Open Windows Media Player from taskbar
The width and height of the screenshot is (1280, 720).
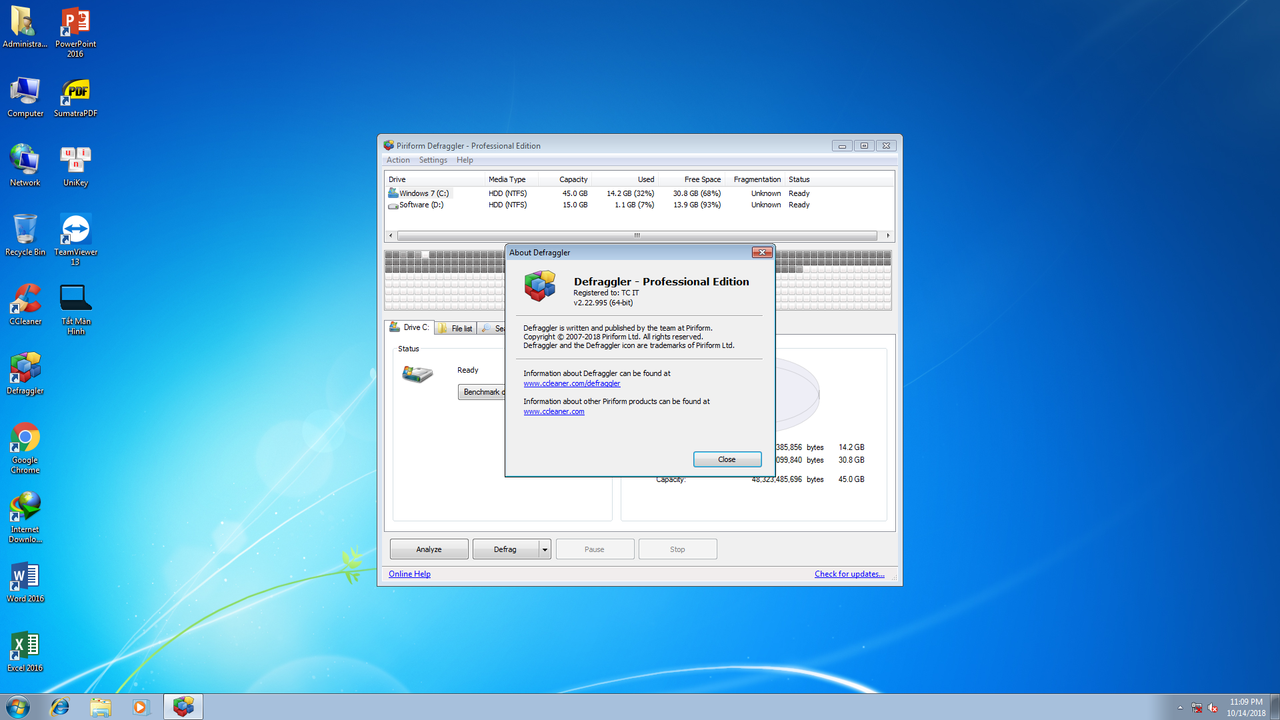point(141,707)
